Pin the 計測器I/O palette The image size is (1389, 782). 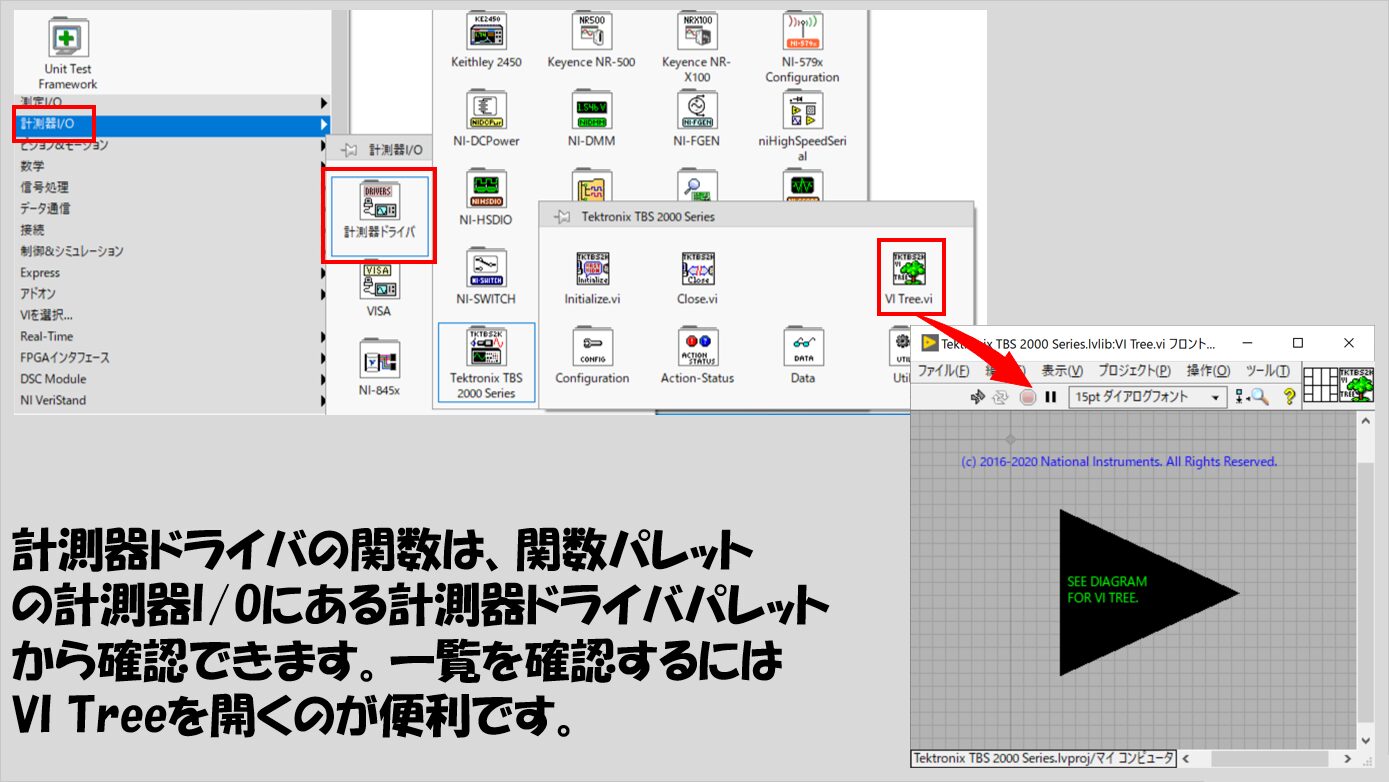point(349,150)
